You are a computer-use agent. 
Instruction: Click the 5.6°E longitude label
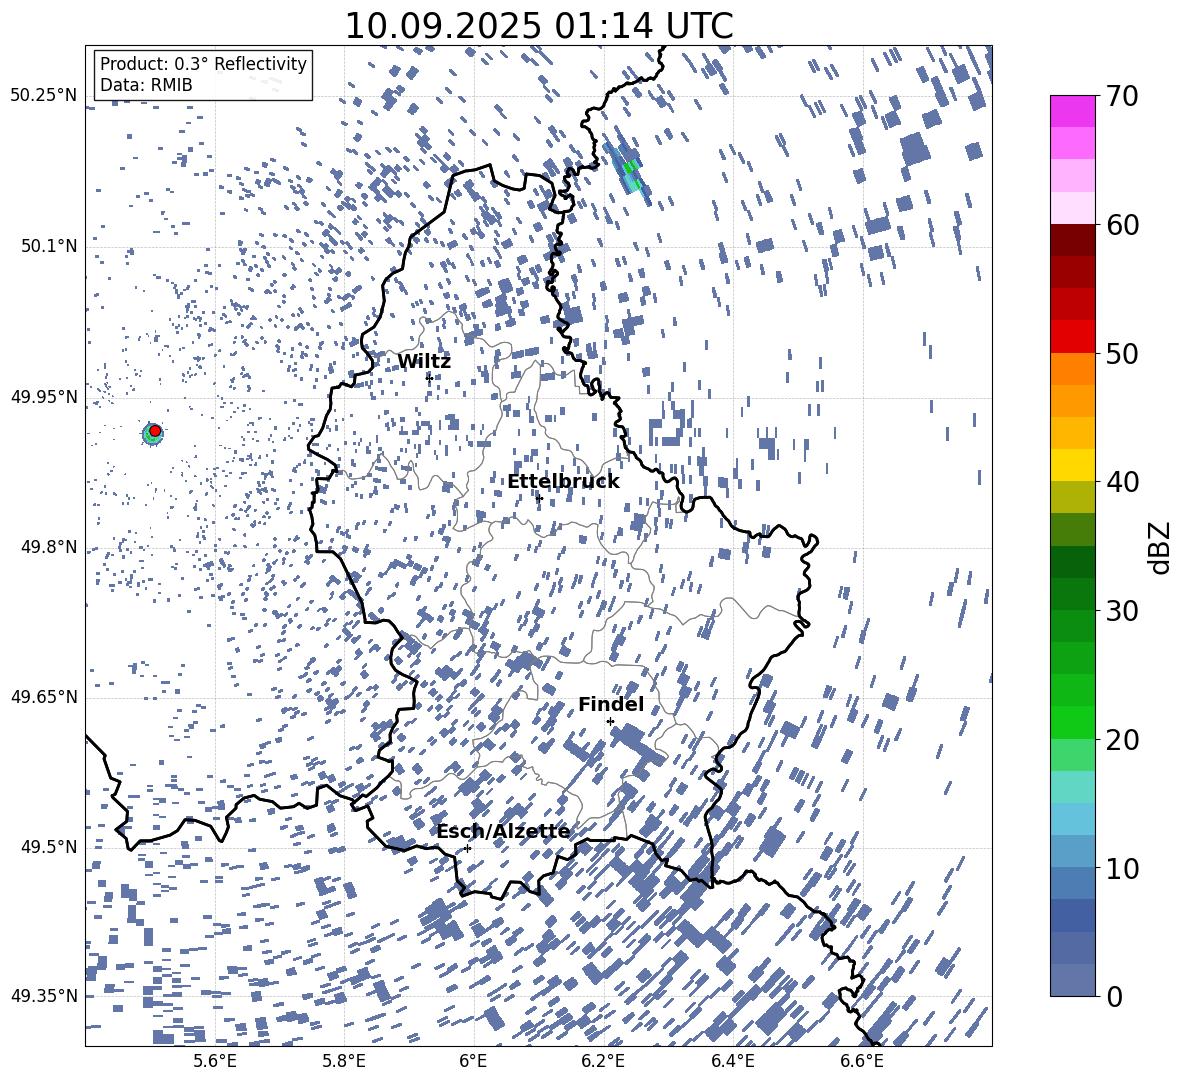[x=214, y=1061]
